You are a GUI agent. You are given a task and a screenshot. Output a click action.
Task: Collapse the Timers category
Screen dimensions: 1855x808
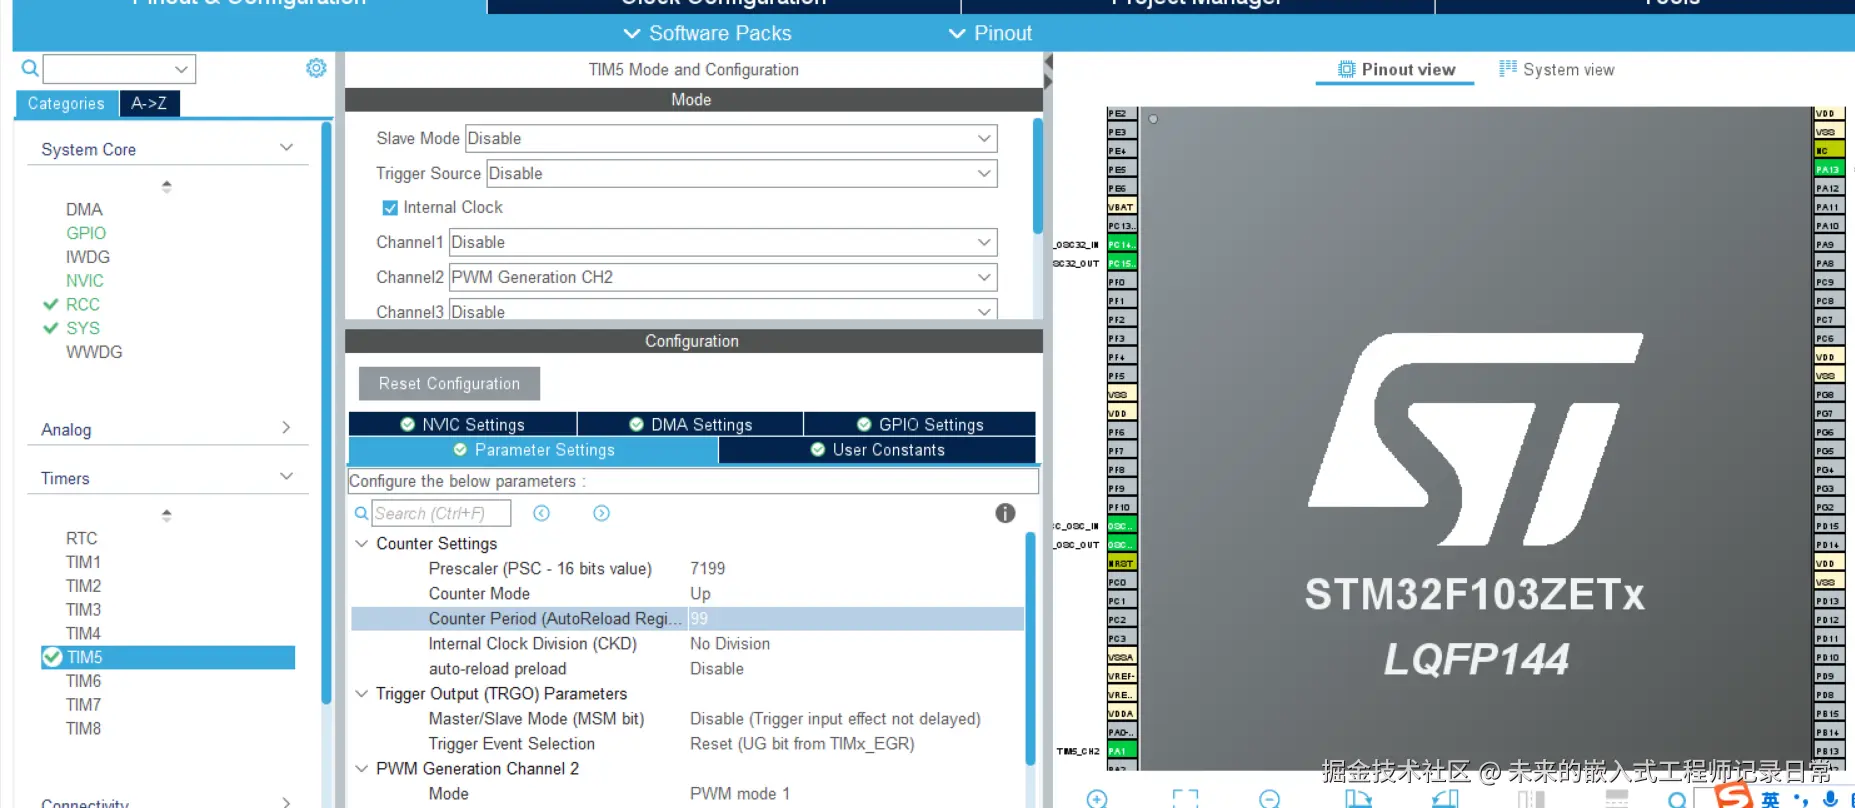(x=286, y=477)
